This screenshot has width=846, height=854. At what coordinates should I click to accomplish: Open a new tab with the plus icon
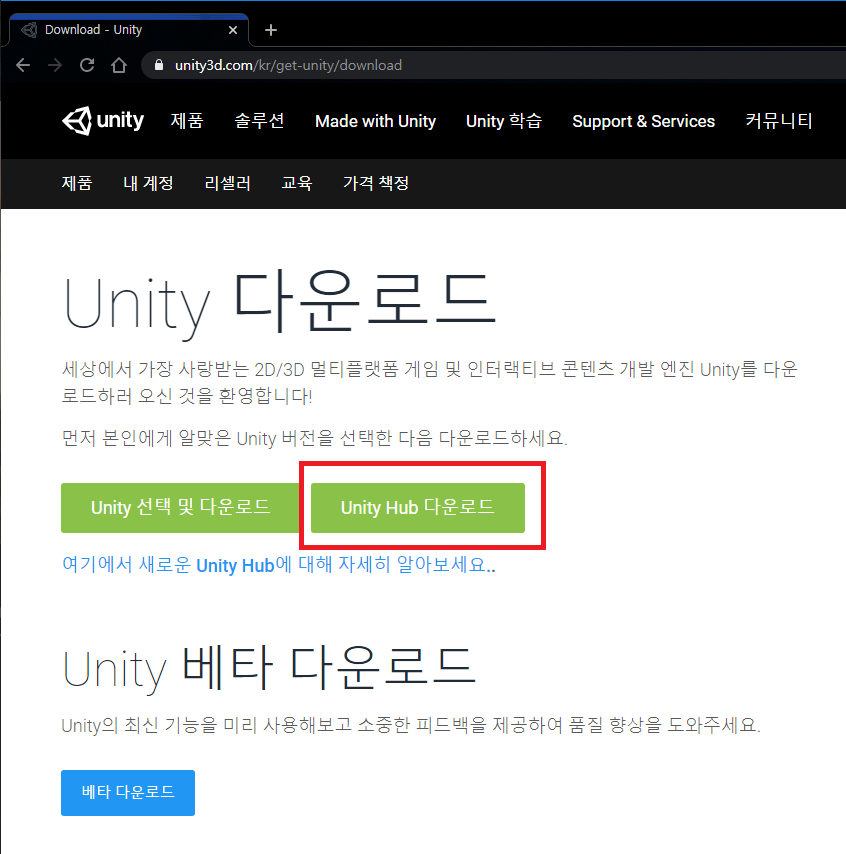coord(271,30)
